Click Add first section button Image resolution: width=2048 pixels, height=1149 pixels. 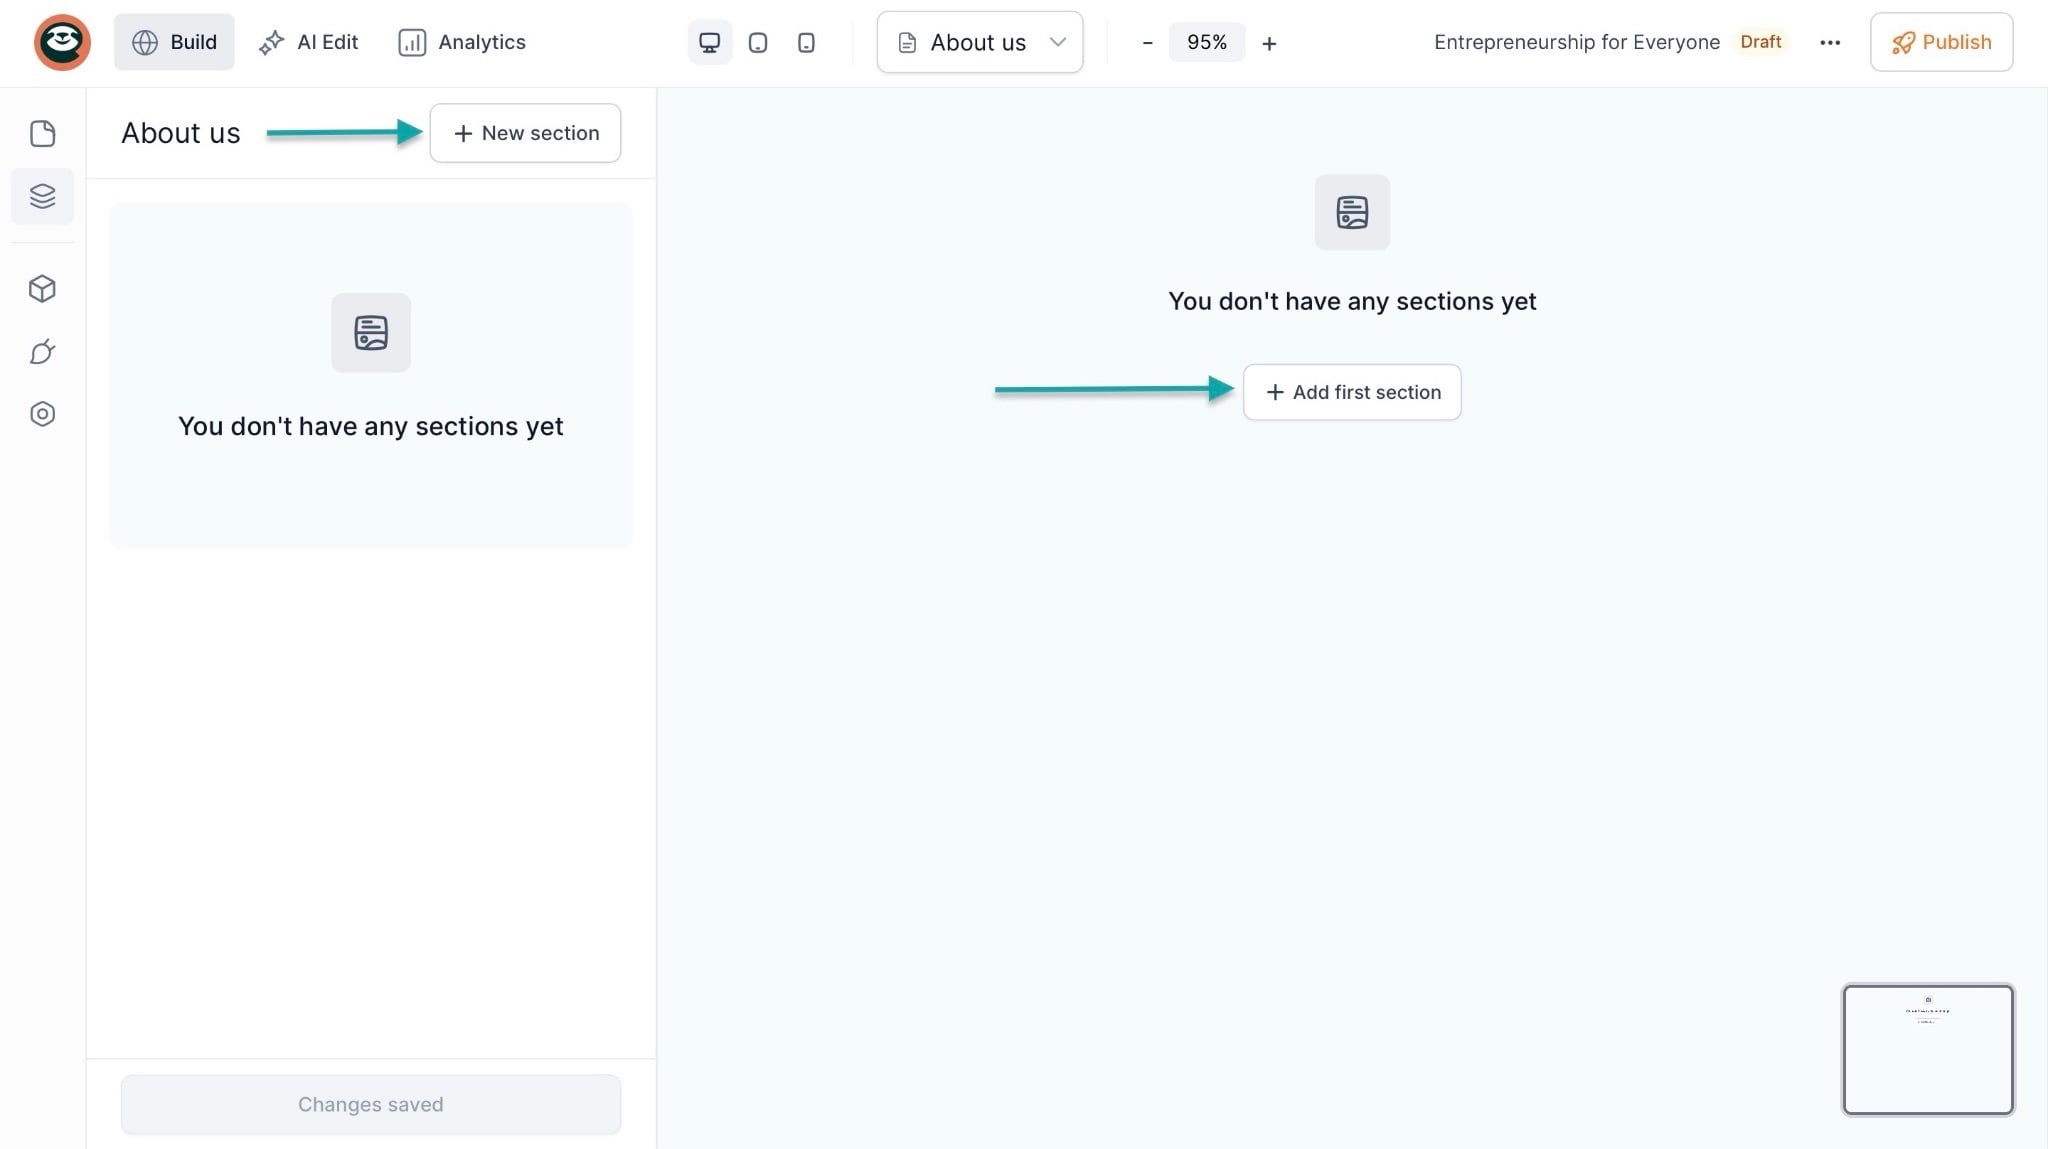click(1352, 392)
